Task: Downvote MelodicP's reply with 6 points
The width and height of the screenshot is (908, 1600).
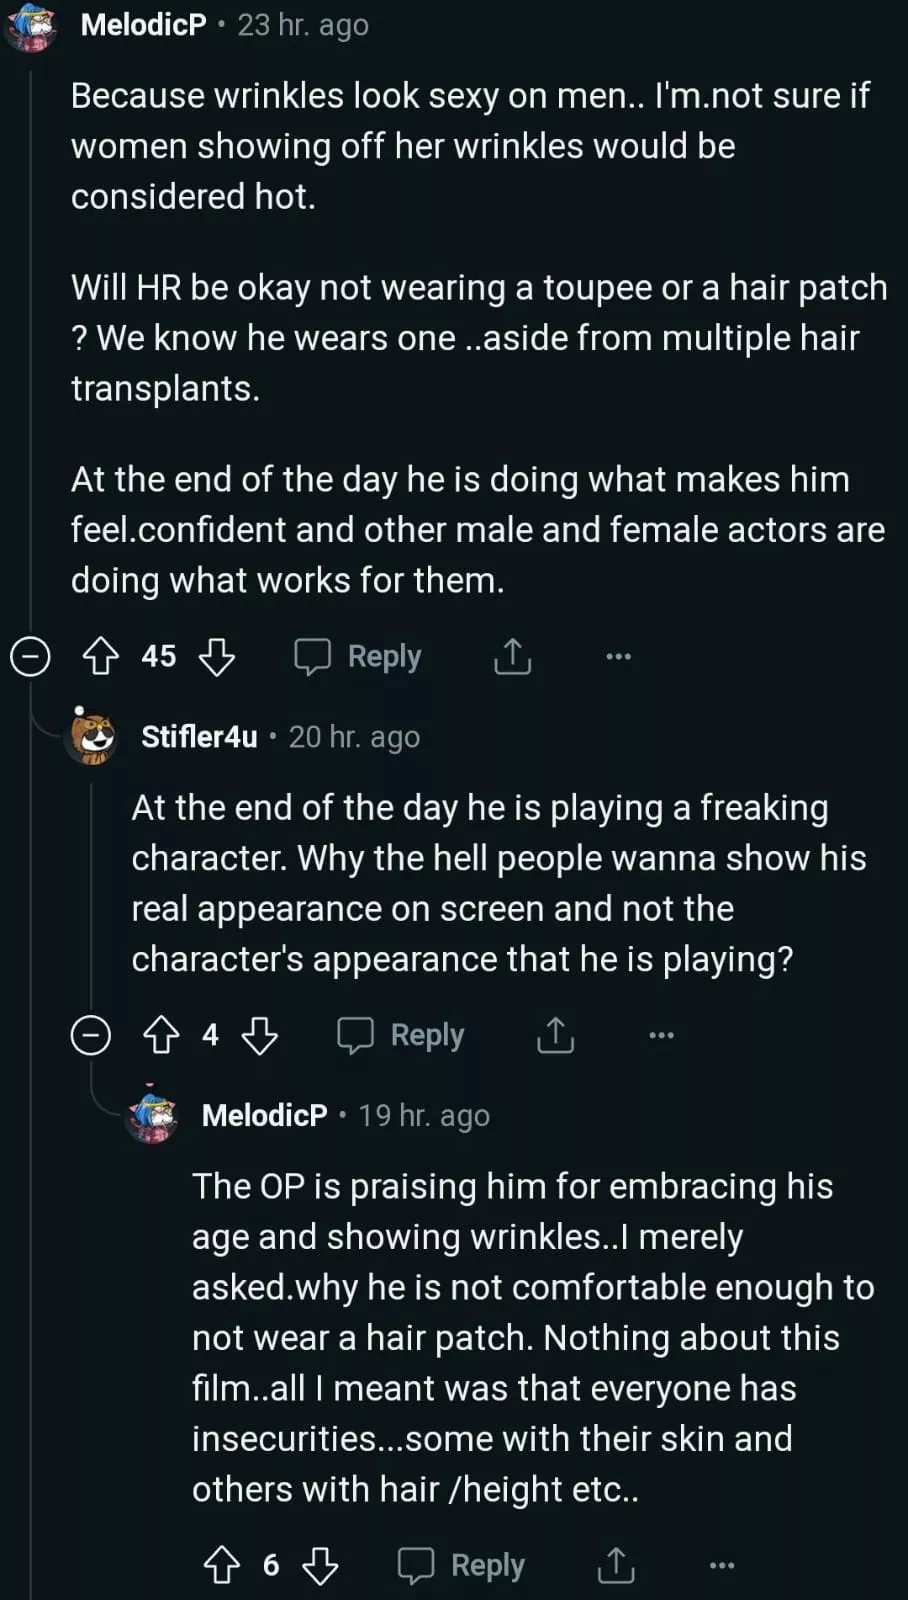Action: [x=320, y=1565]
